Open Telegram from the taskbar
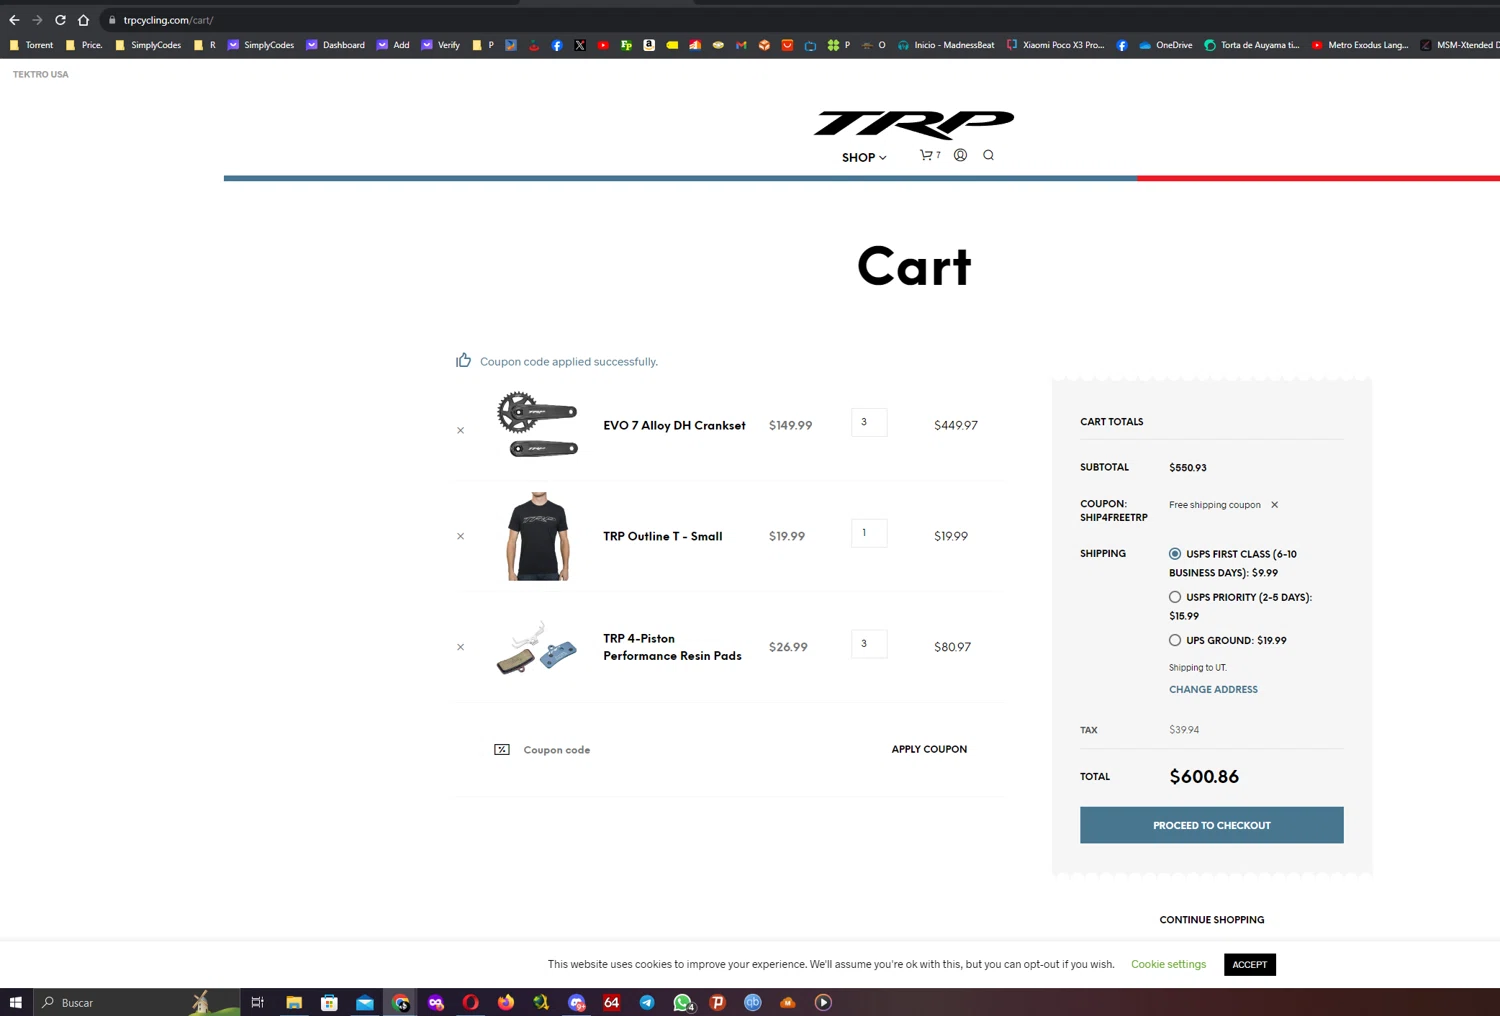 (x=647, y=1002)
